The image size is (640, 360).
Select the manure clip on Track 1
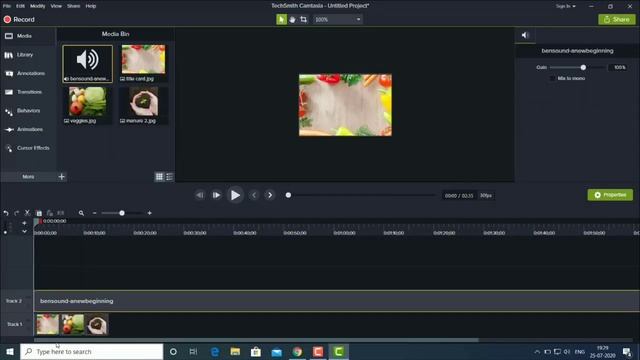(x=97, y=324)
